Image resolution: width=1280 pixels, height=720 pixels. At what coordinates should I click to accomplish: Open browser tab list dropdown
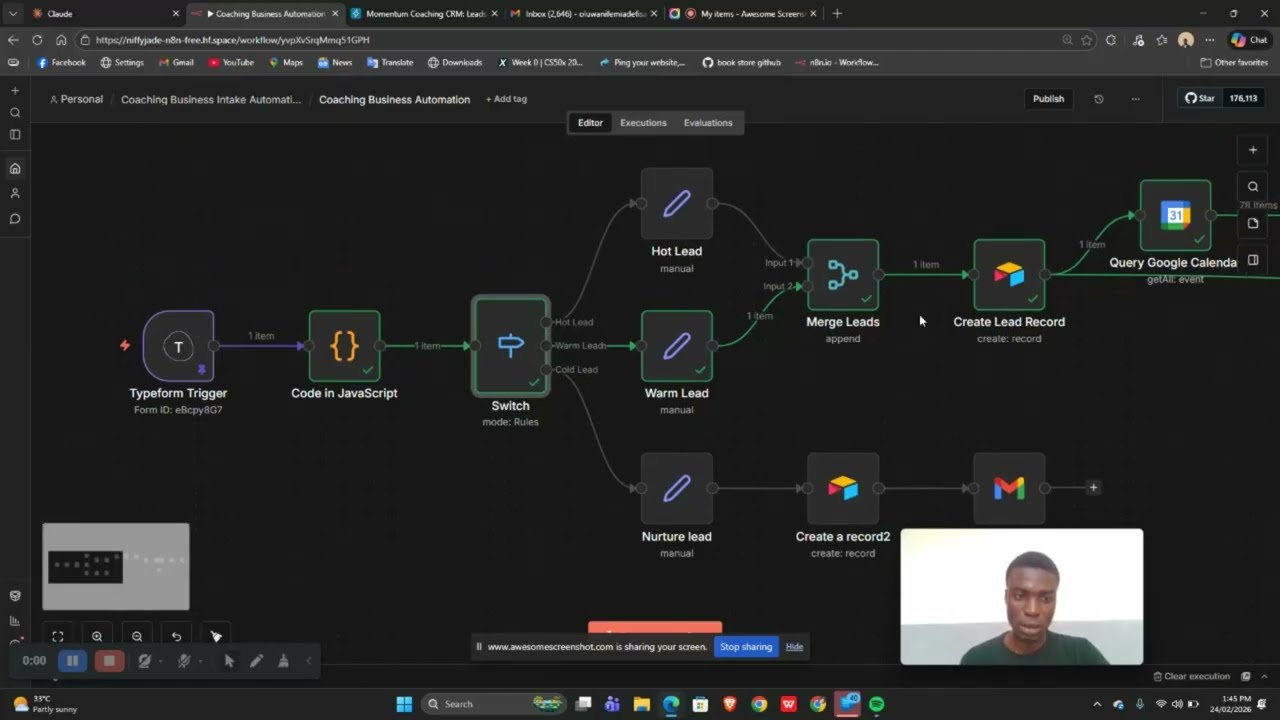click(12, 14)
